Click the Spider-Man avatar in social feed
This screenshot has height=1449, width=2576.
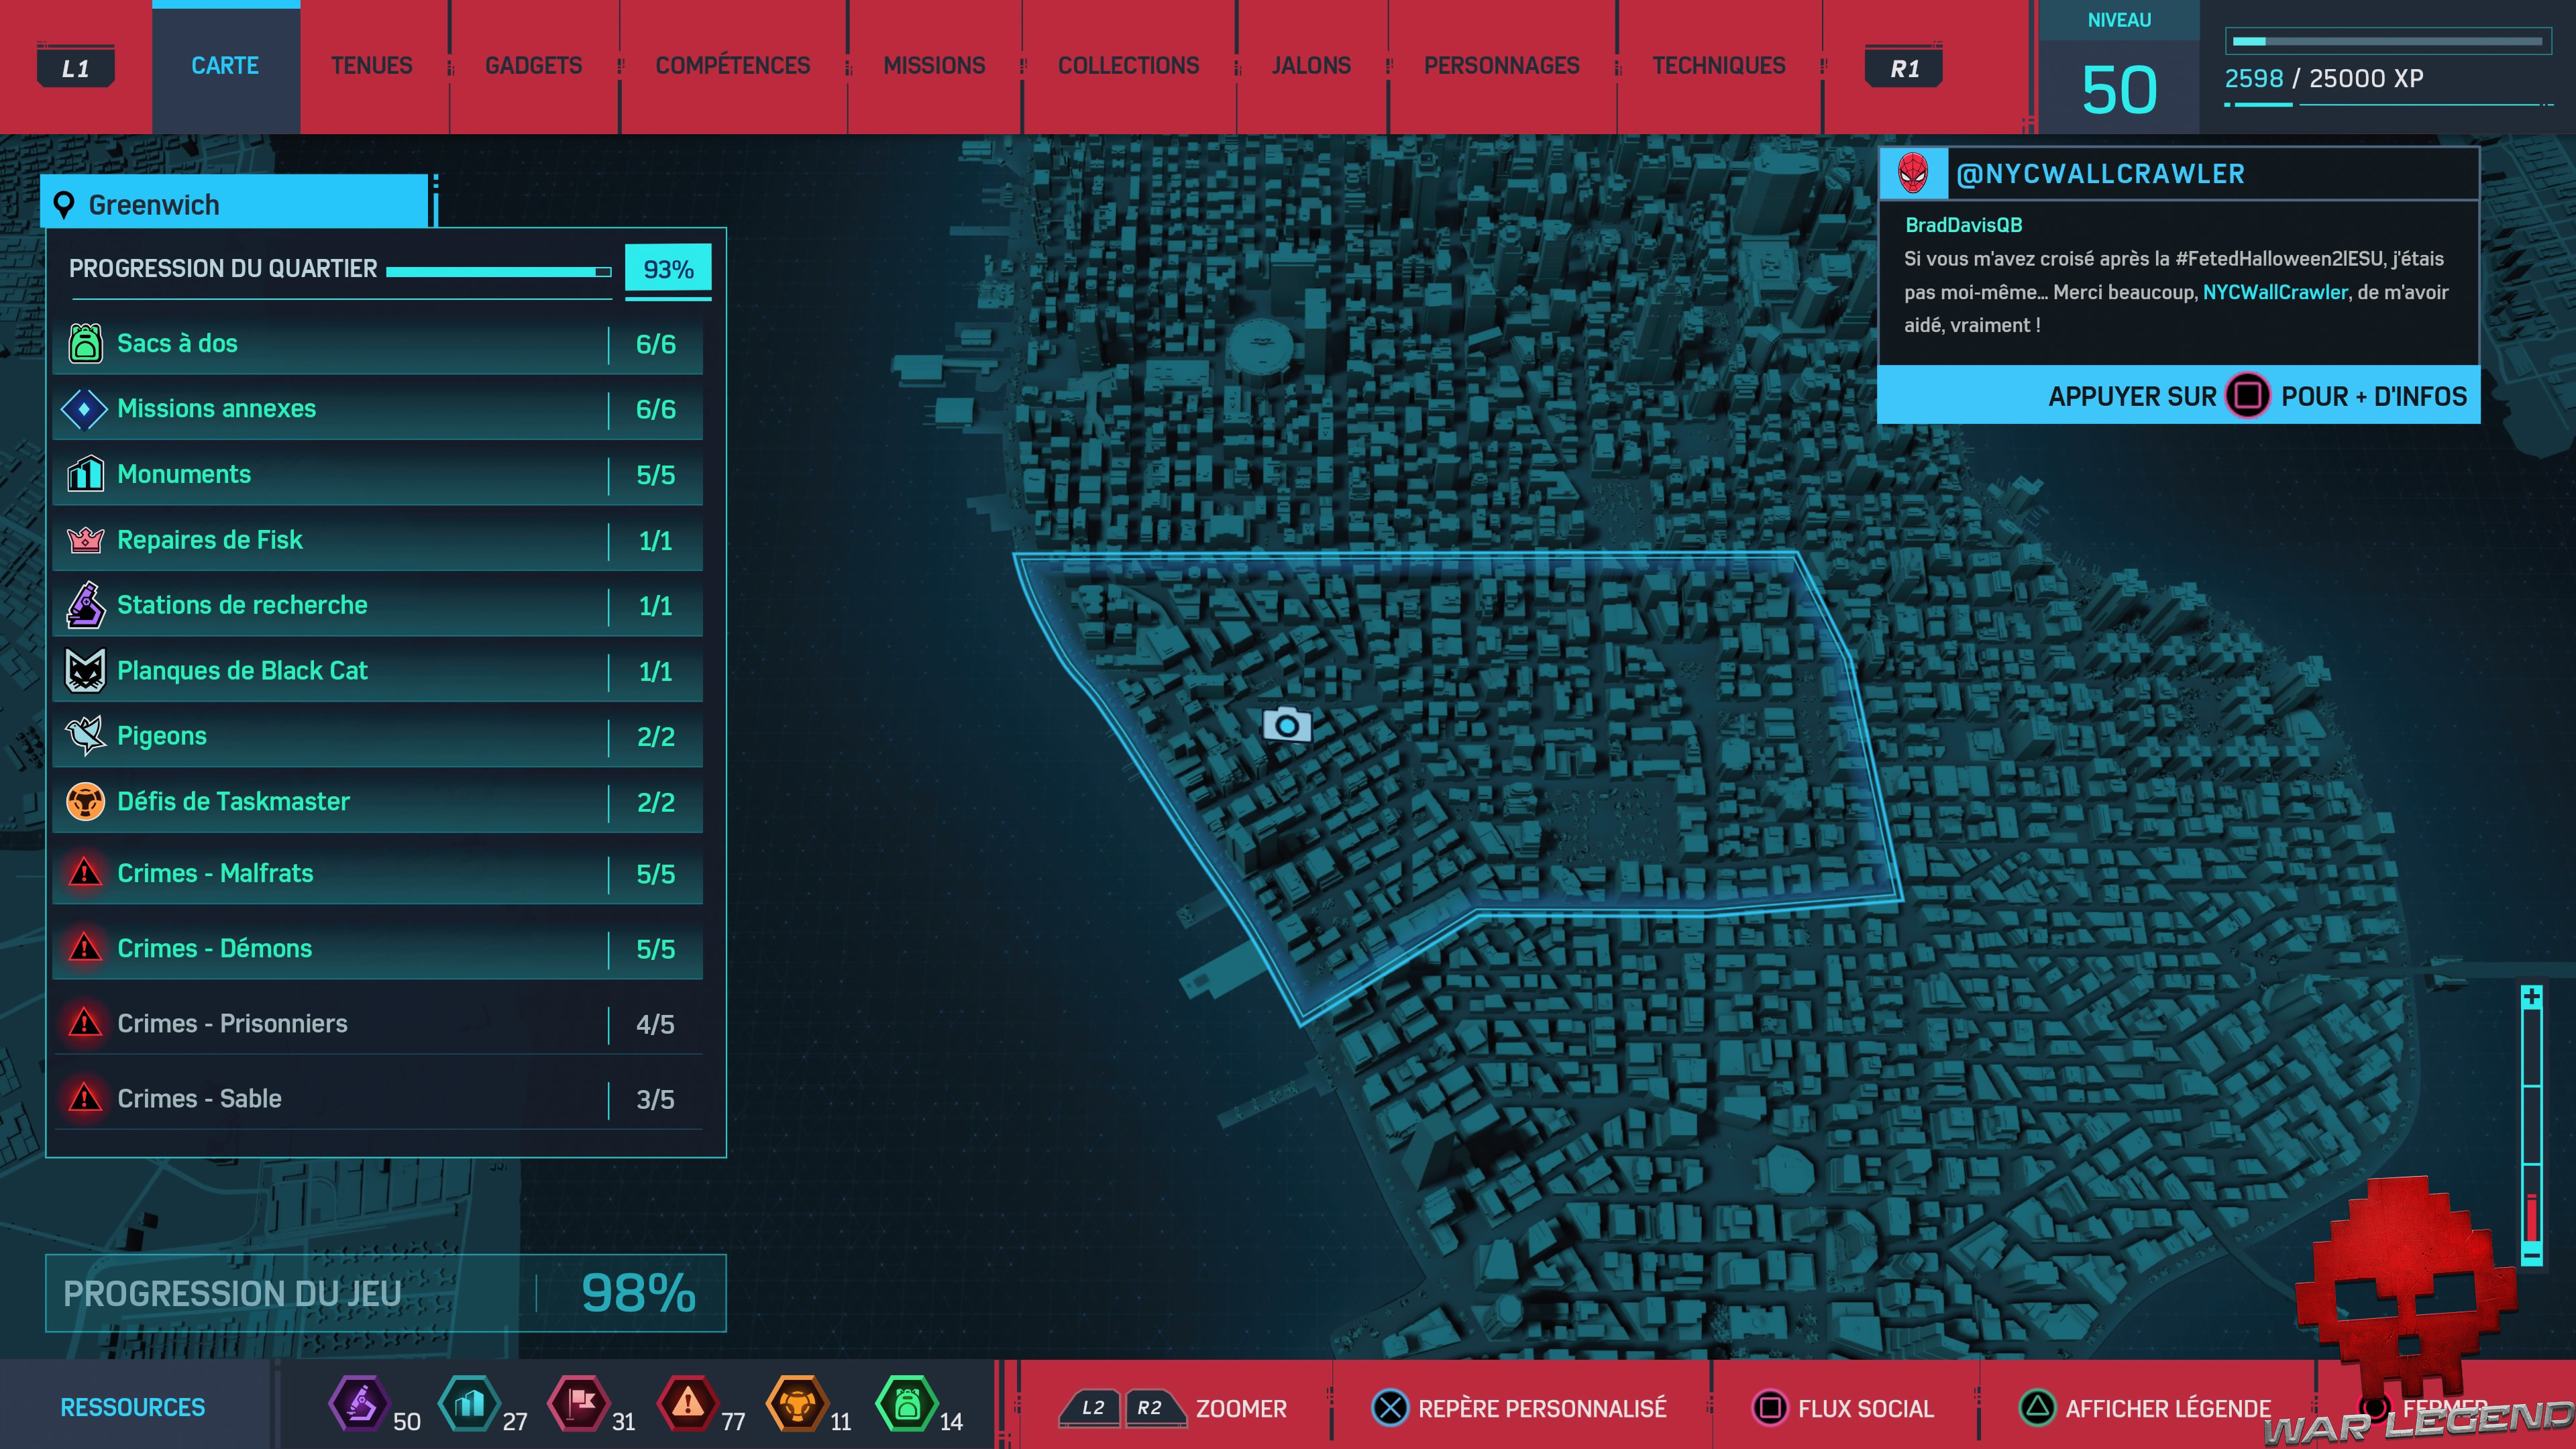pos(1912,174)
